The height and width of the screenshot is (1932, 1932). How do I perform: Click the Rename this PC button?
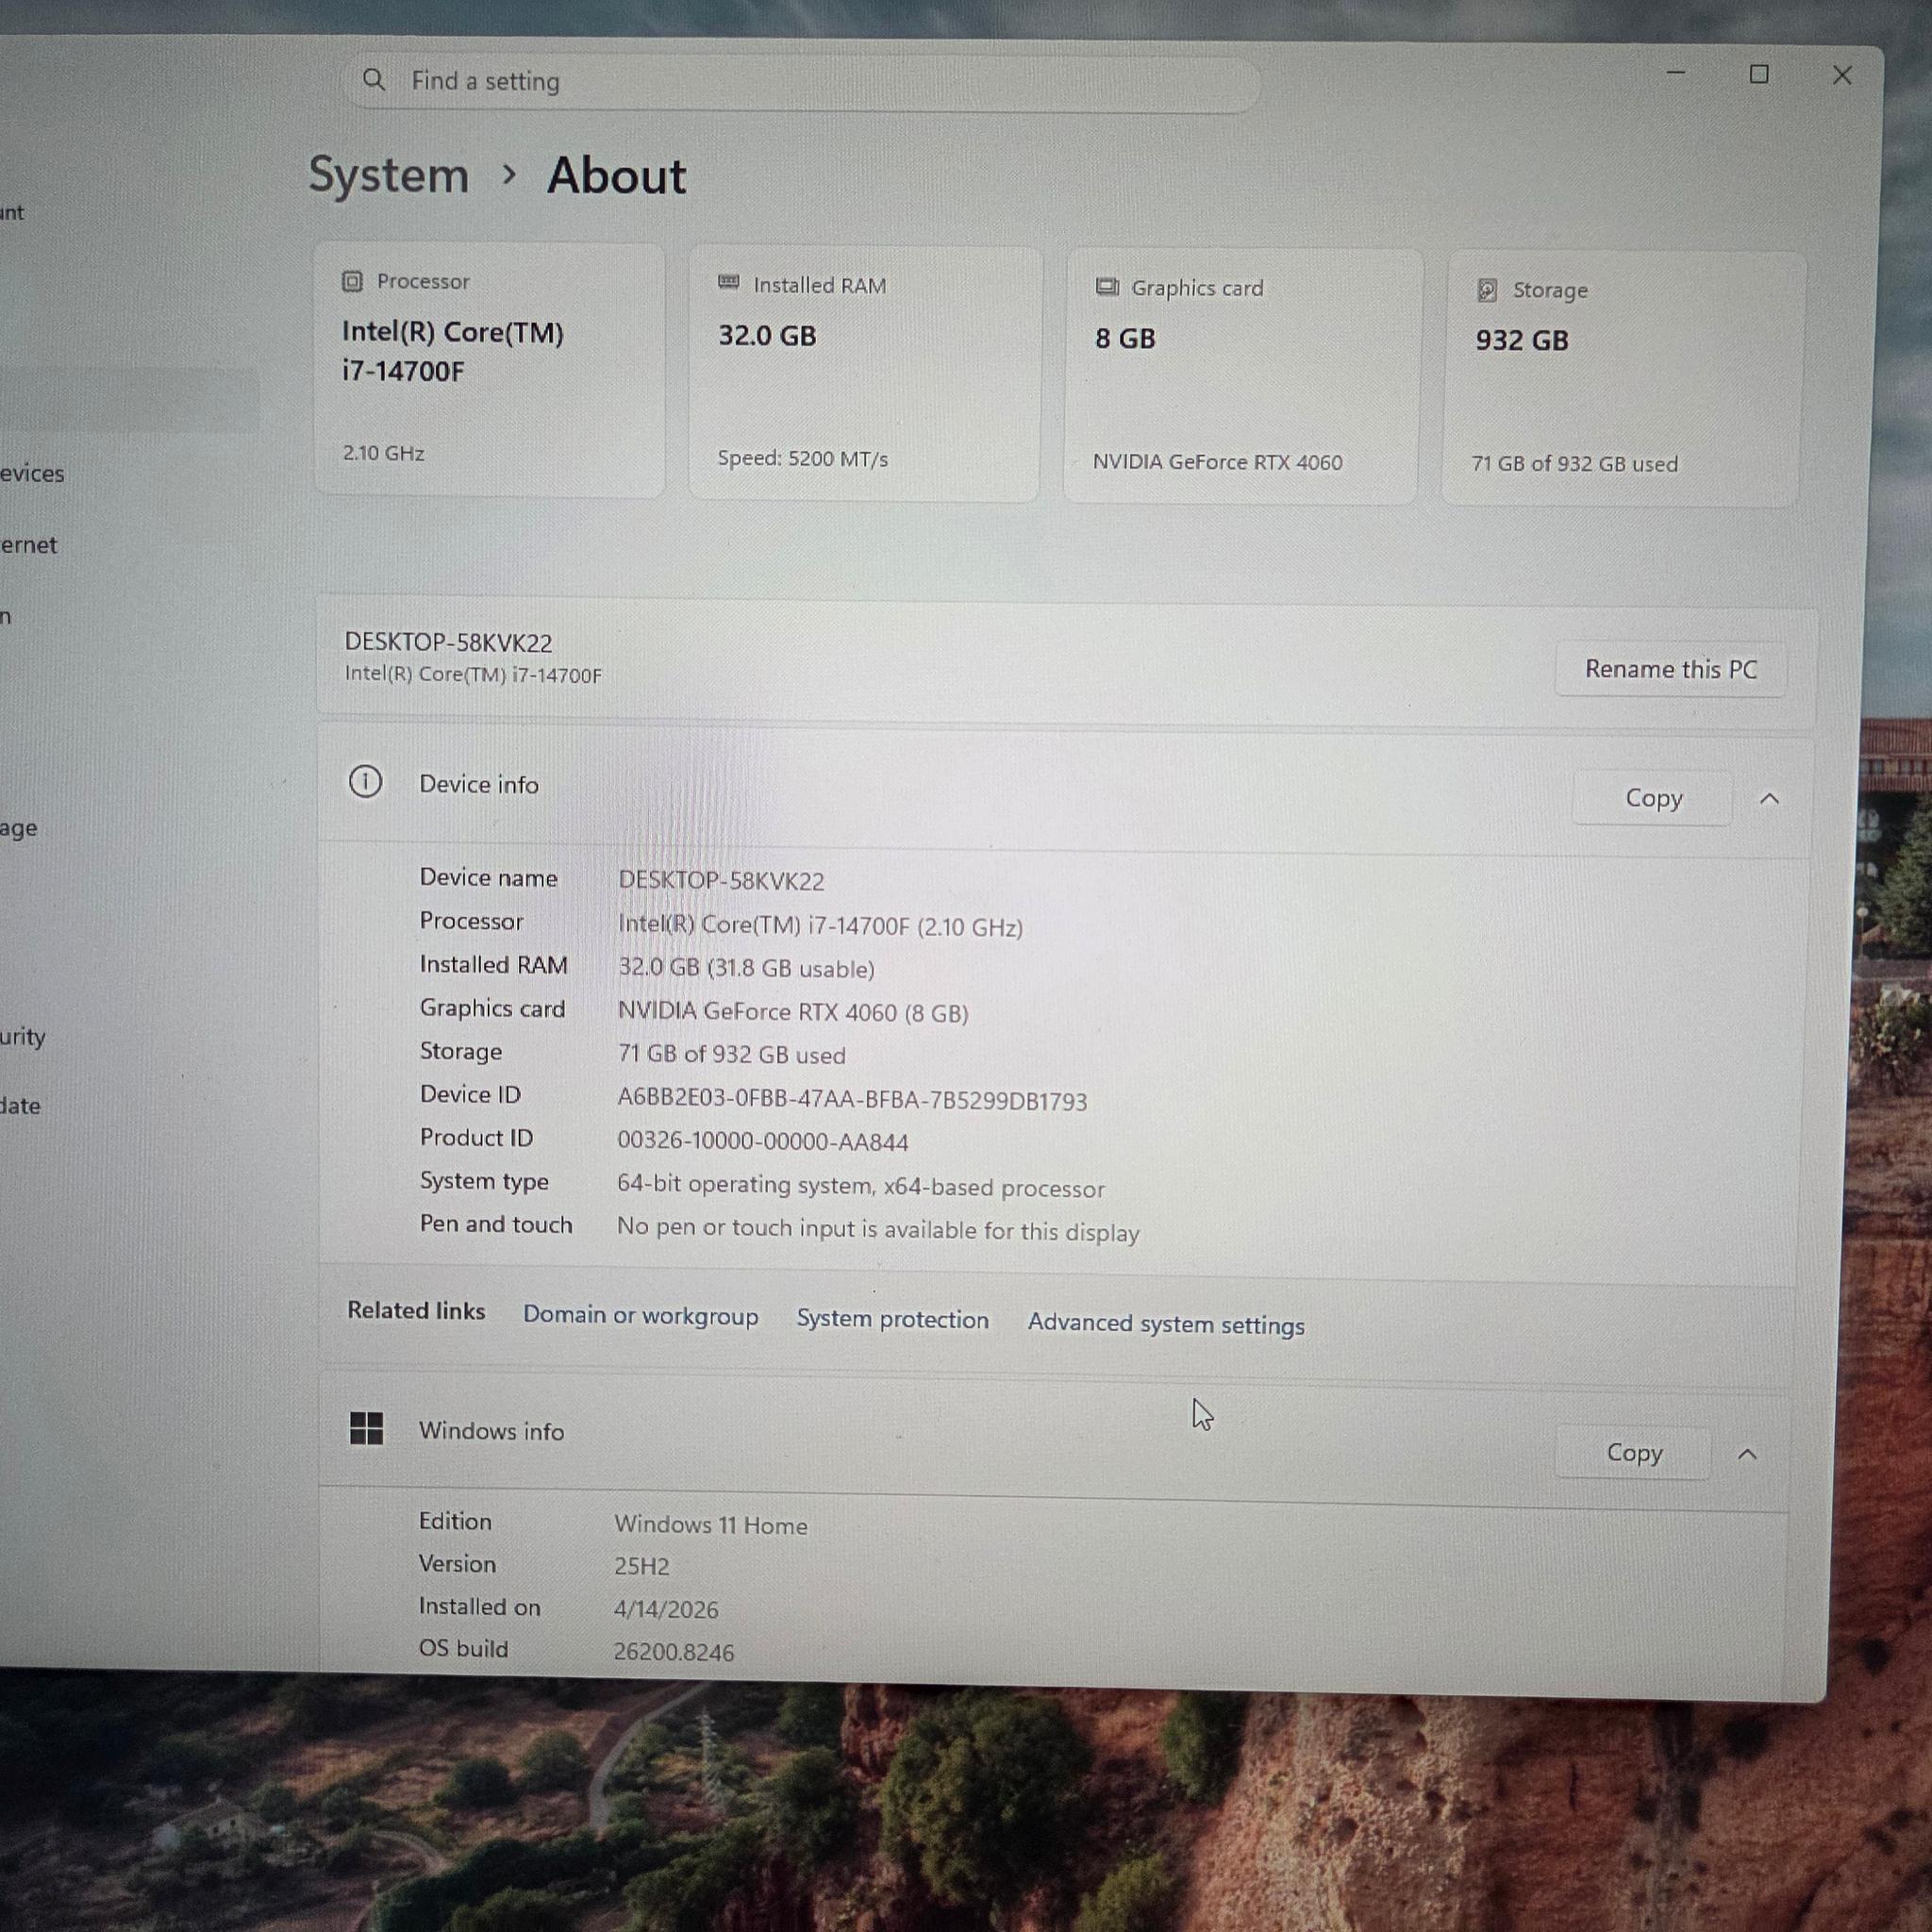coord(1670,669)
